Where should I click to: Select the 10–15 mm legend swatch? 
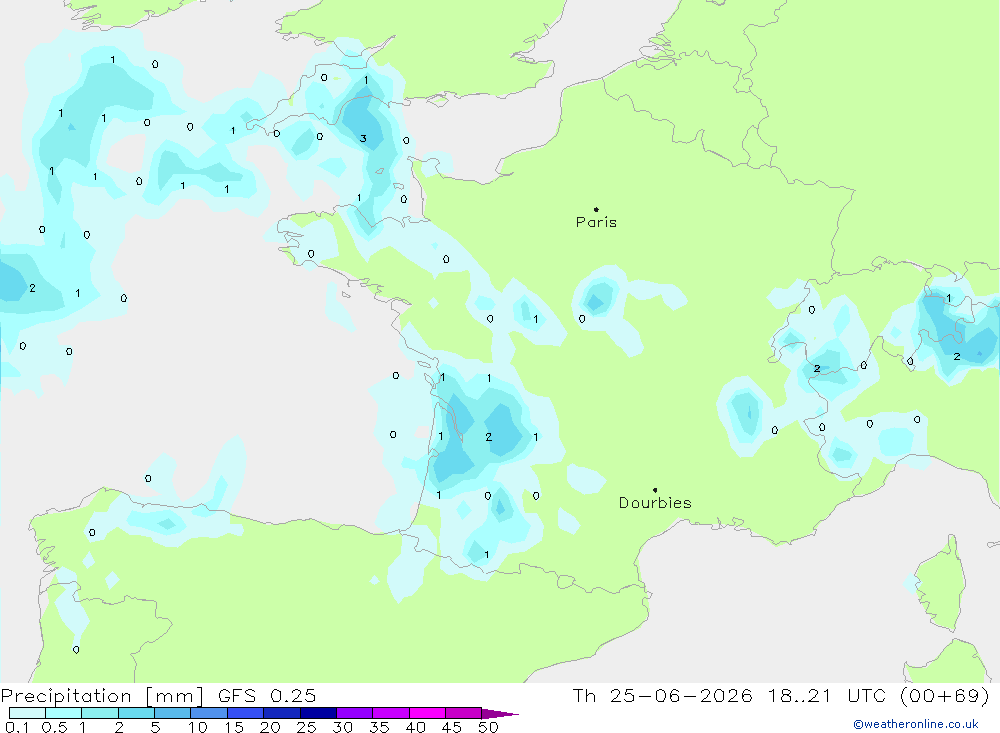[209, 713]
